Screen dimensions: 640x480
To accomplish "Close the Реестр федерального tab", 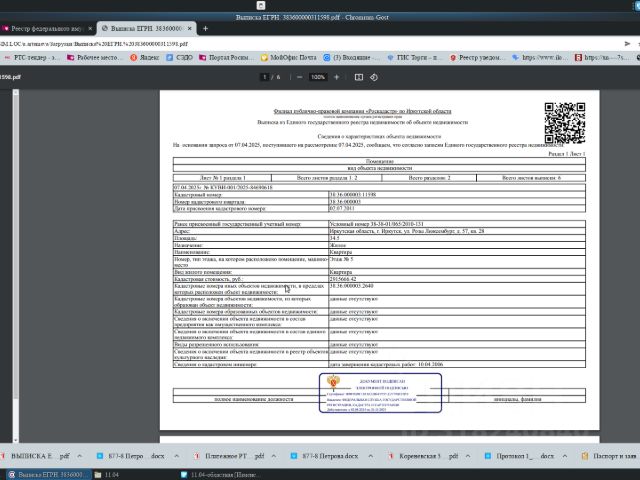I will 90,29.
